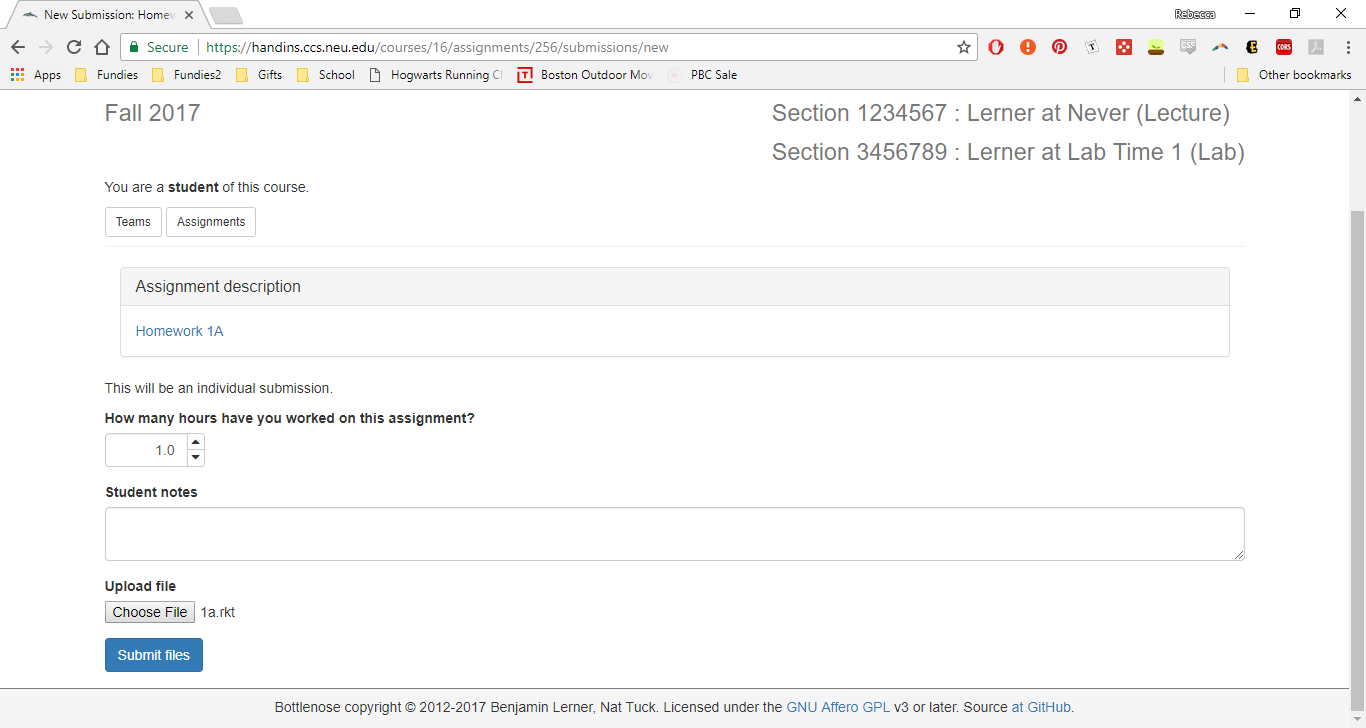Open the red CORS extension
1366x728 pixels.
coord(1283,47)
